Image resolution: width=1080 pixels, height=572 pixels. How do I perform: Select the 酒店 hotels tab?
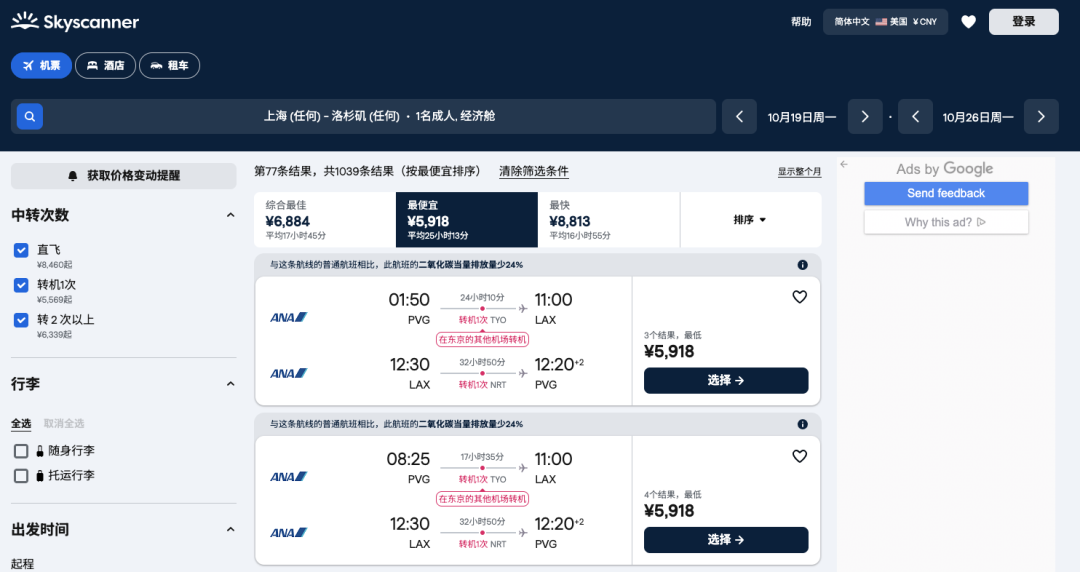tap(106, 66)
